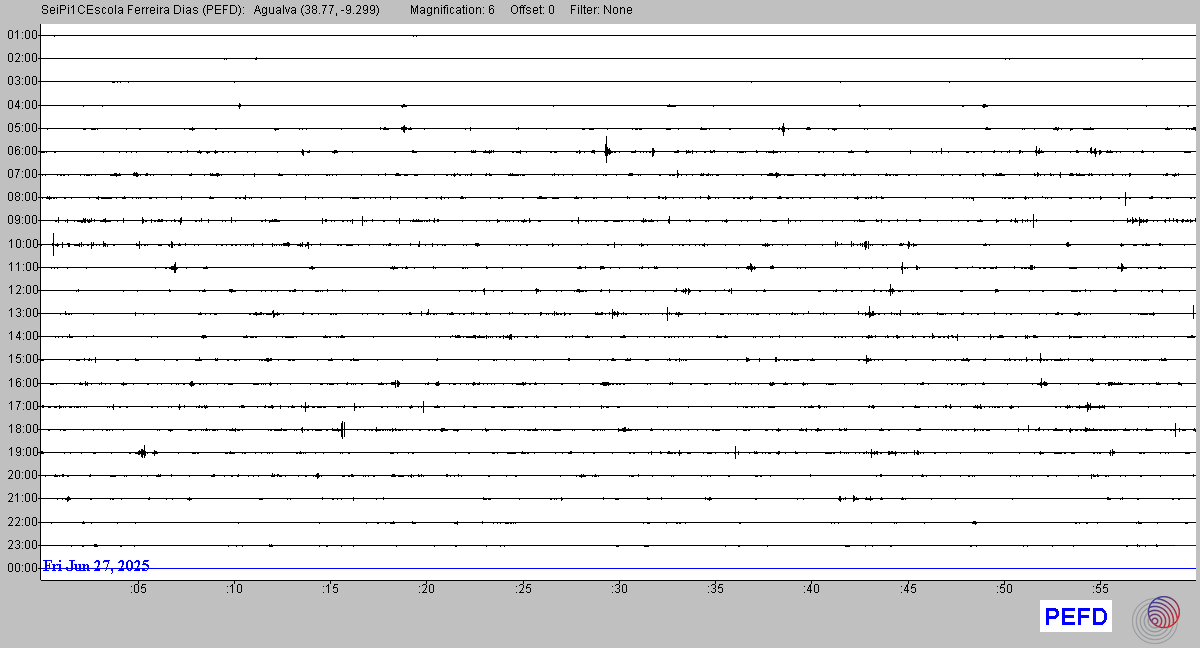Image resolution: width=1200 pixels, height=648 pixels.
Task: Click the :40 minute axis label
Action: click(x=811, y=589)
